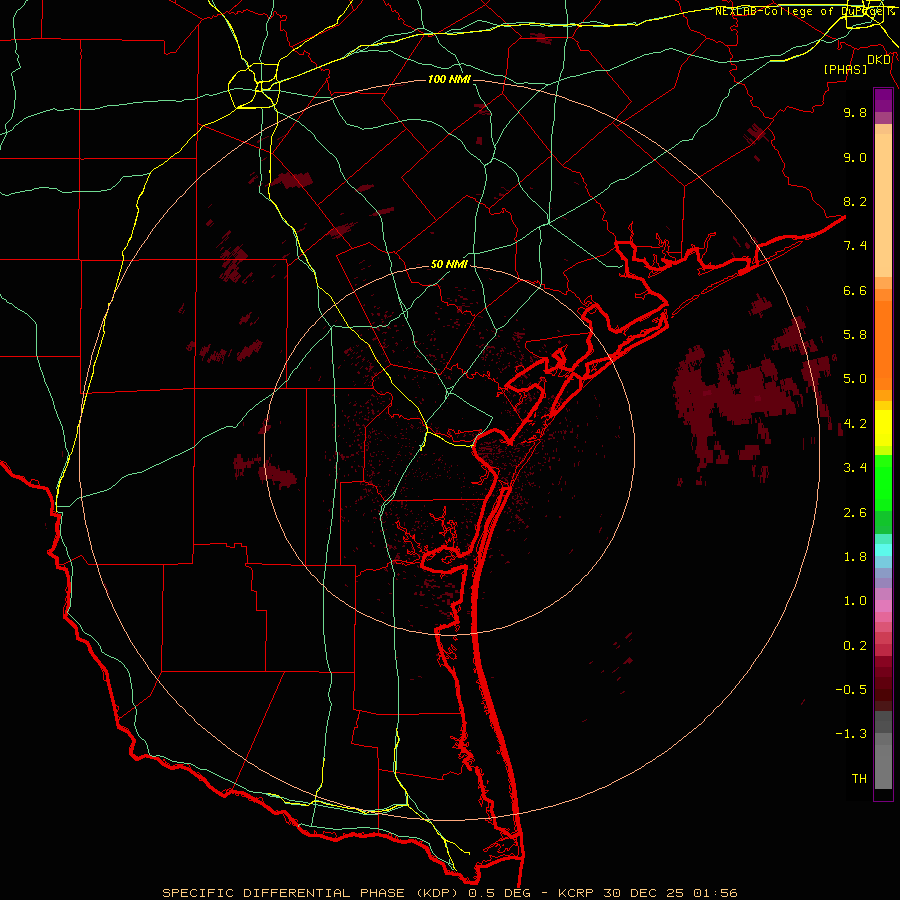Click the 5.8 color scale value

click(855, 335)
